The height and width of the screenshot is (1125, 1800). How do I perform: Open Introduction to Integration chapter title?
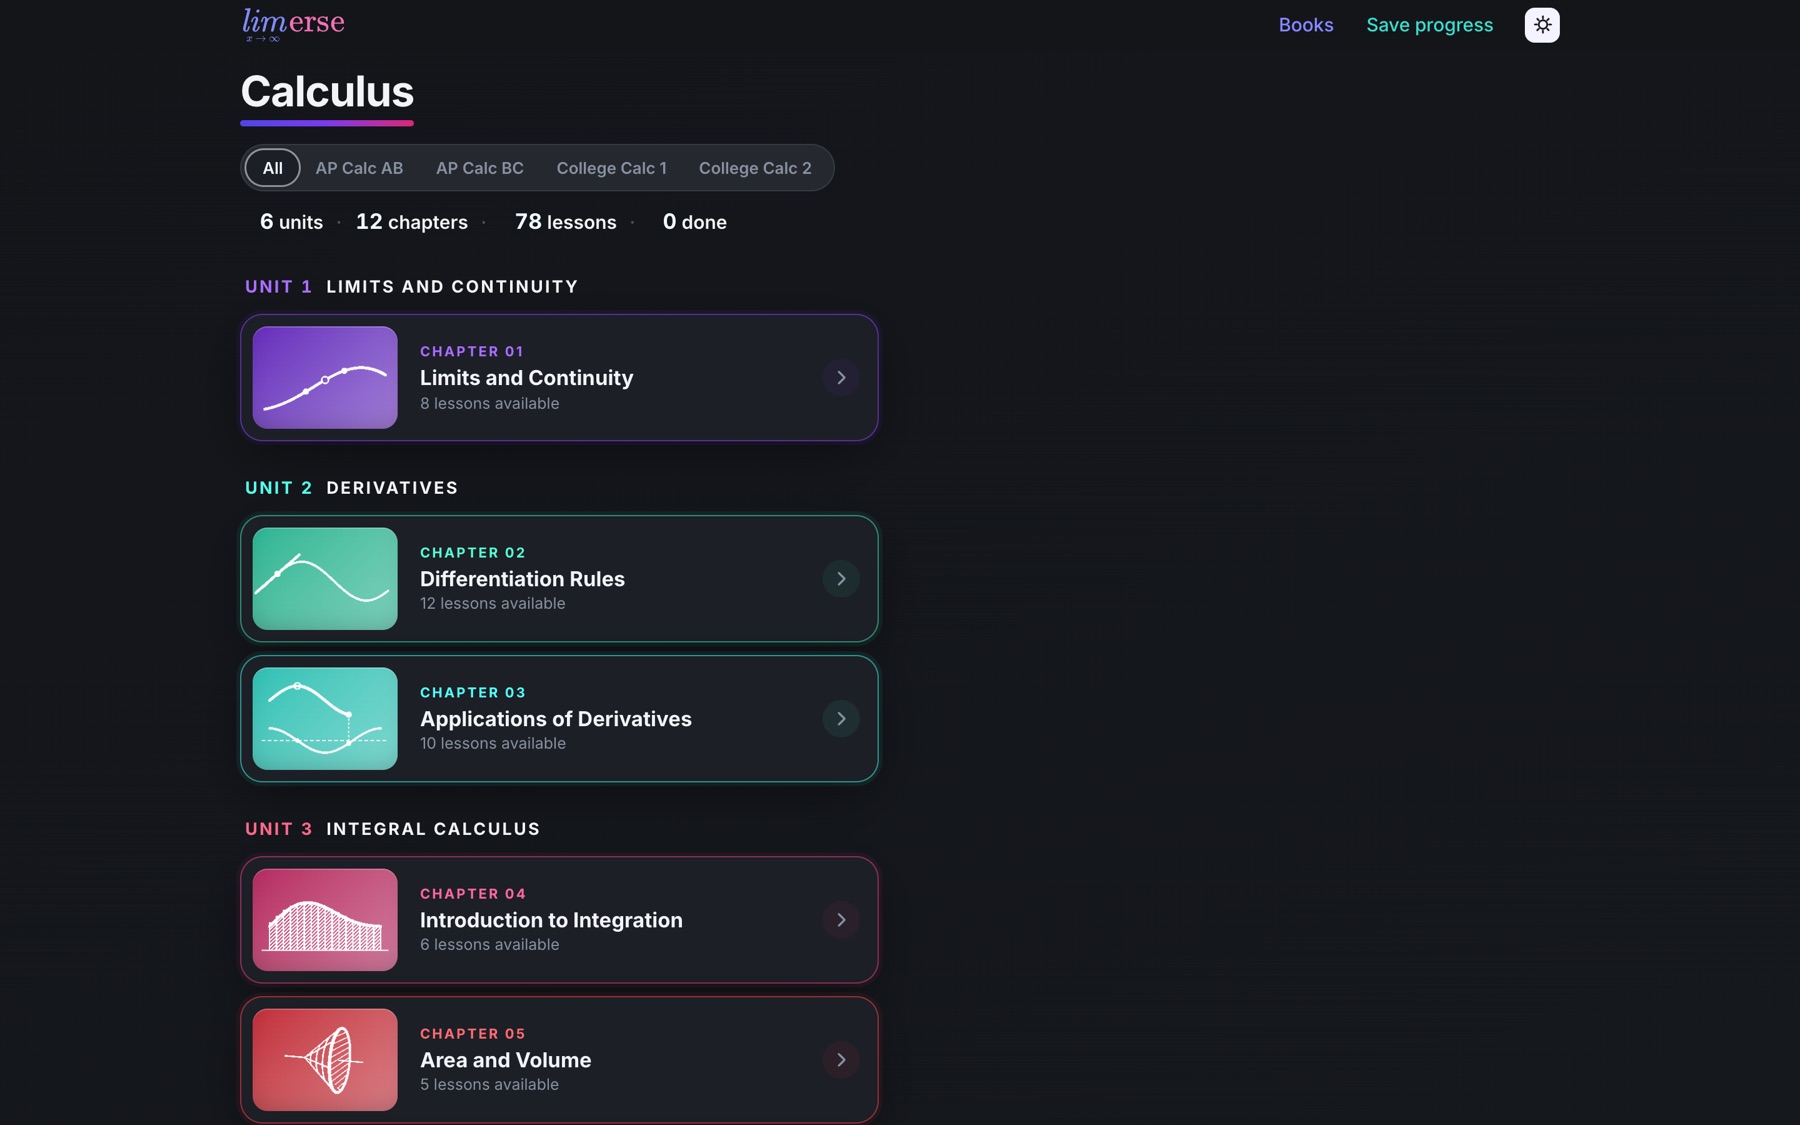551,920
